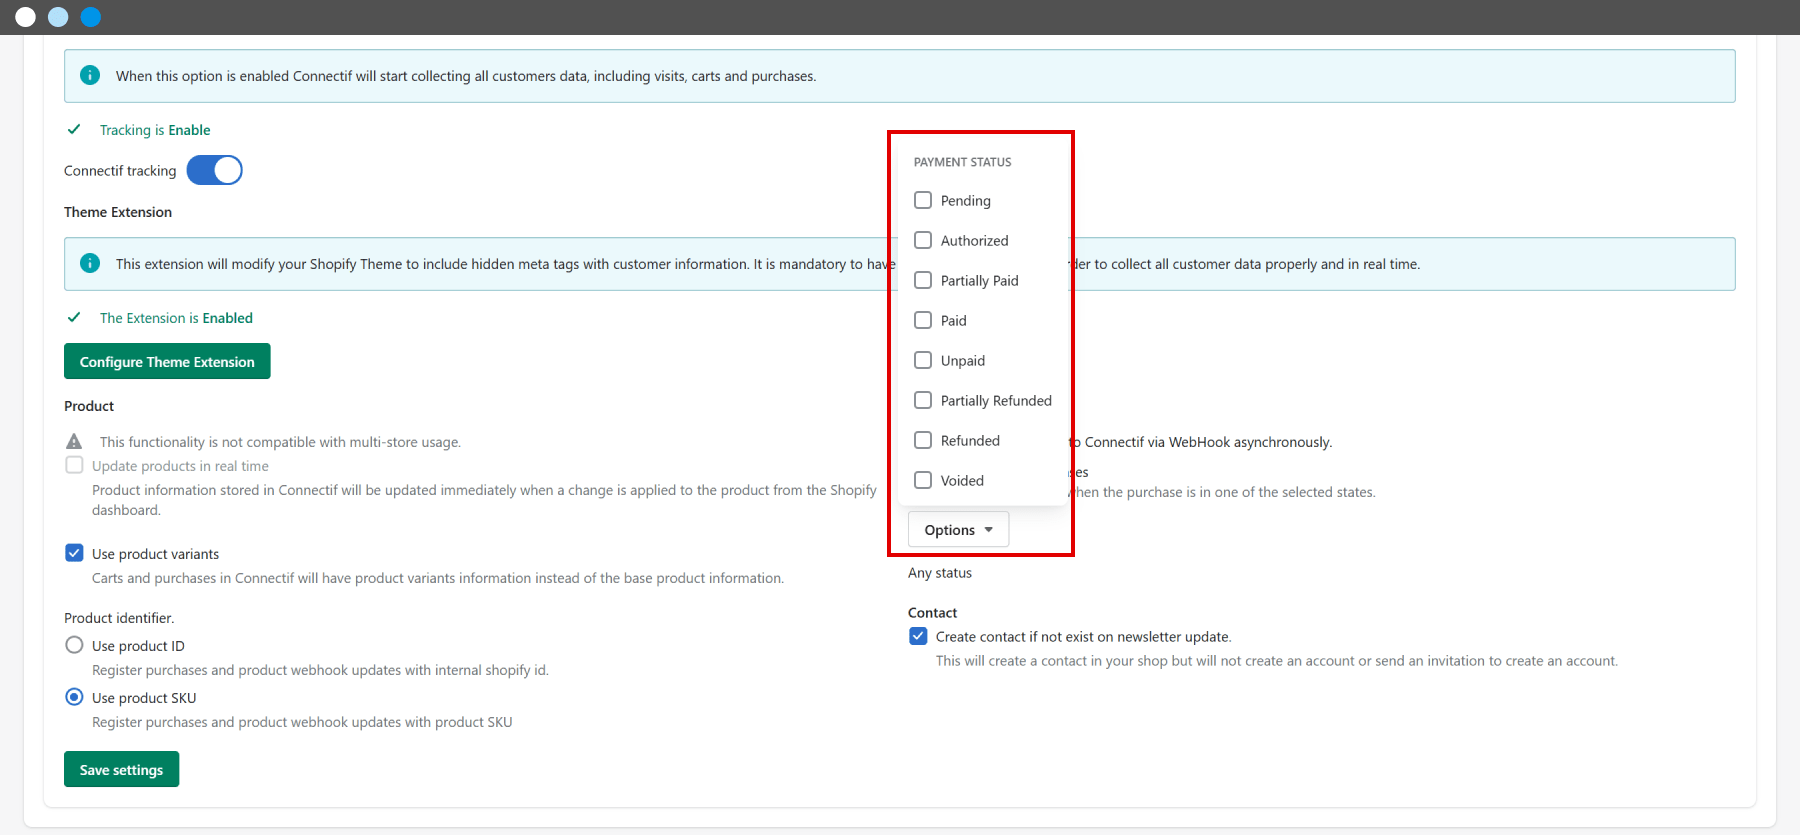The width and height of the screenshot is (1800, 835).
Task: Click 'The Extension is Enabled' text
Action: [176, 318]
